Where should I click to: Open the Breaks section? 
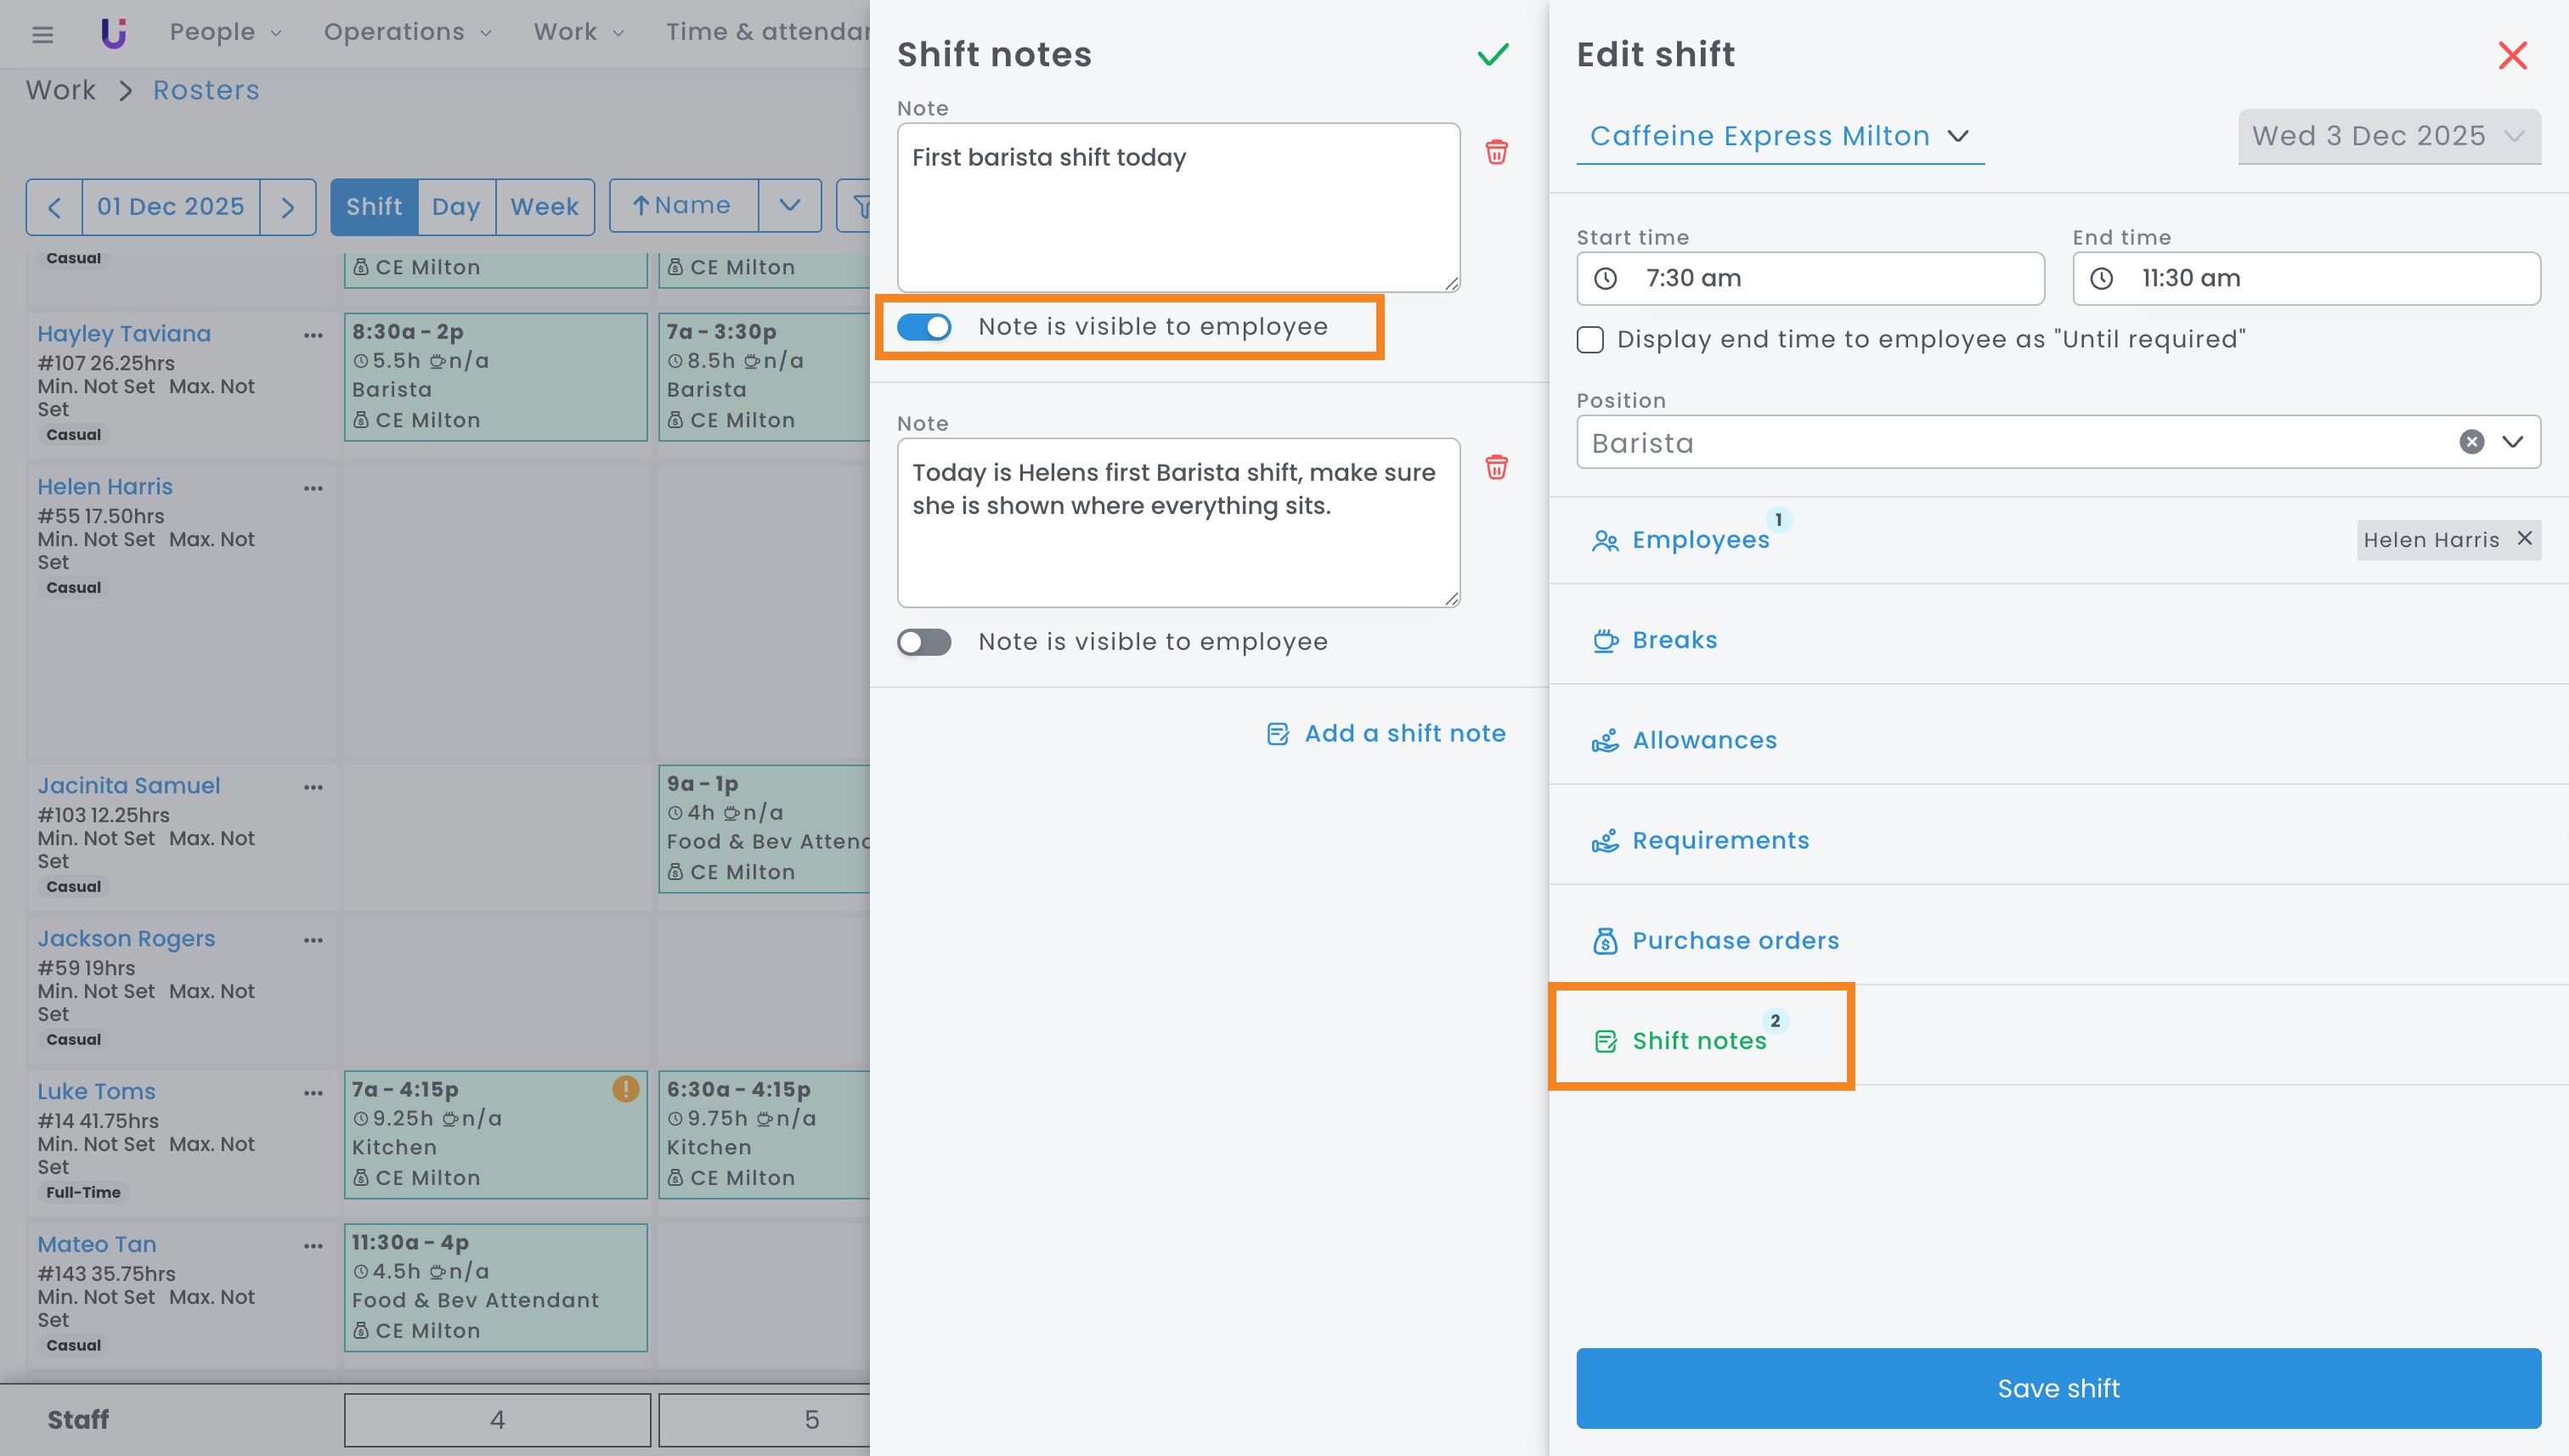pyautogui.click(x=1674, y=640)
